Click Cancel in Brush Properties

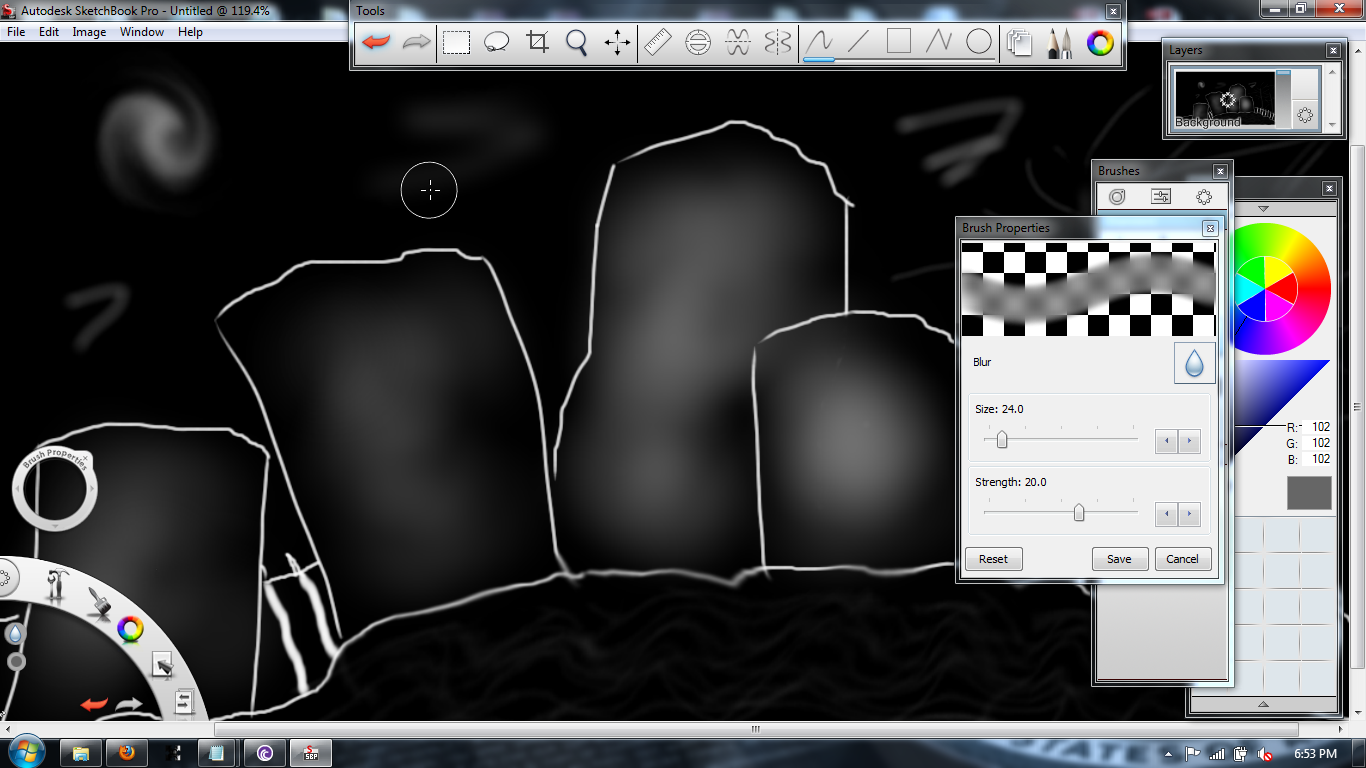coord(1182,559)
